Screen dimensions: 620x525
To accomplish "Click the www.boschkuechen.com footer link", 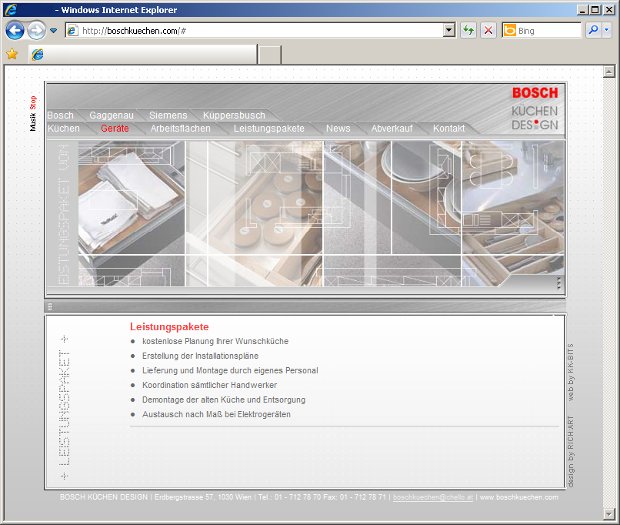I will click(519, 497).
